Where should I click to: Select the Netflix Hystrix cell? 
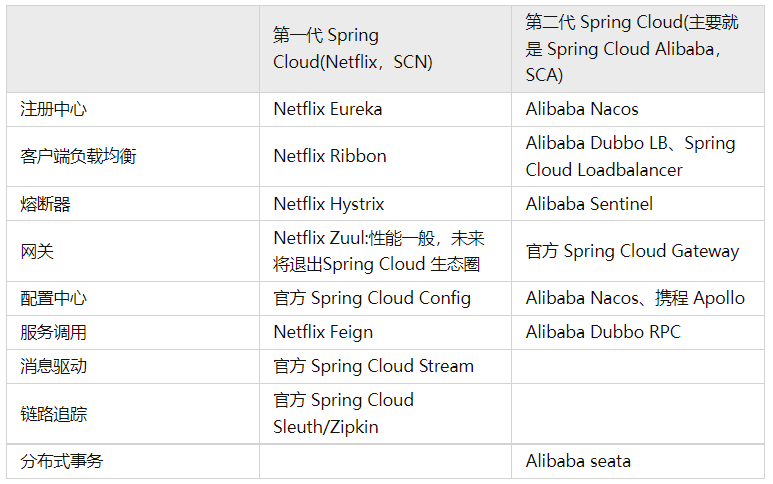point(329,204)
